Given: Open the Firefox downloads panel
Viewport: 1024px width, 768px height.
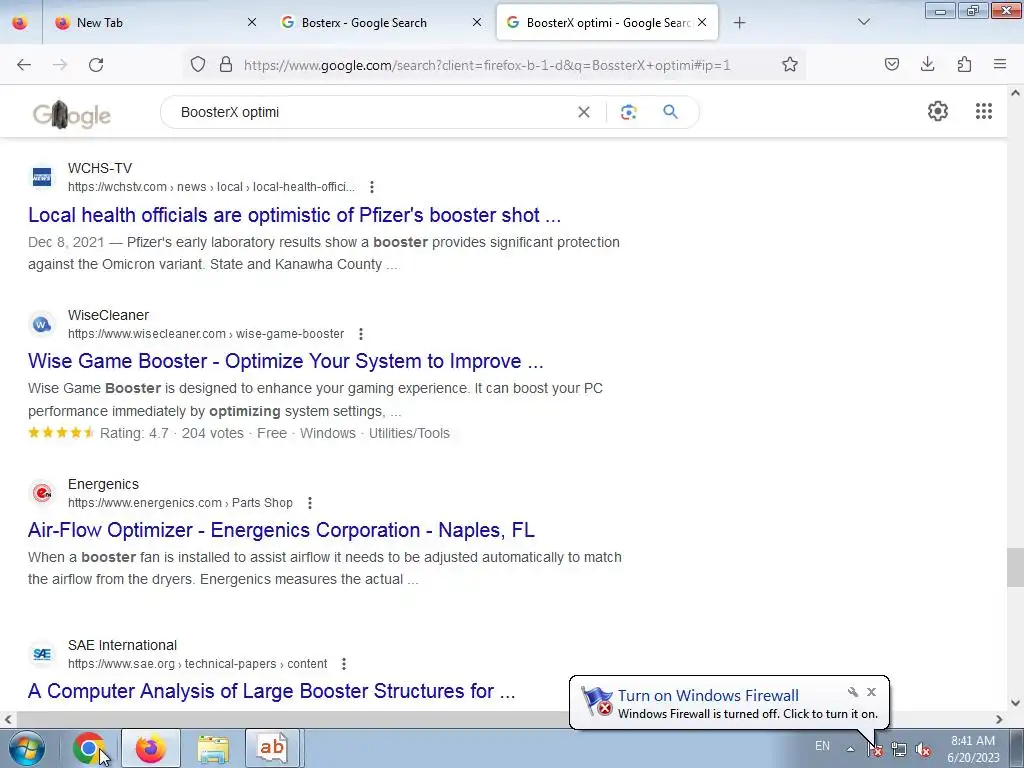Looking at the screenshot, I should click(x=927, y=65).
